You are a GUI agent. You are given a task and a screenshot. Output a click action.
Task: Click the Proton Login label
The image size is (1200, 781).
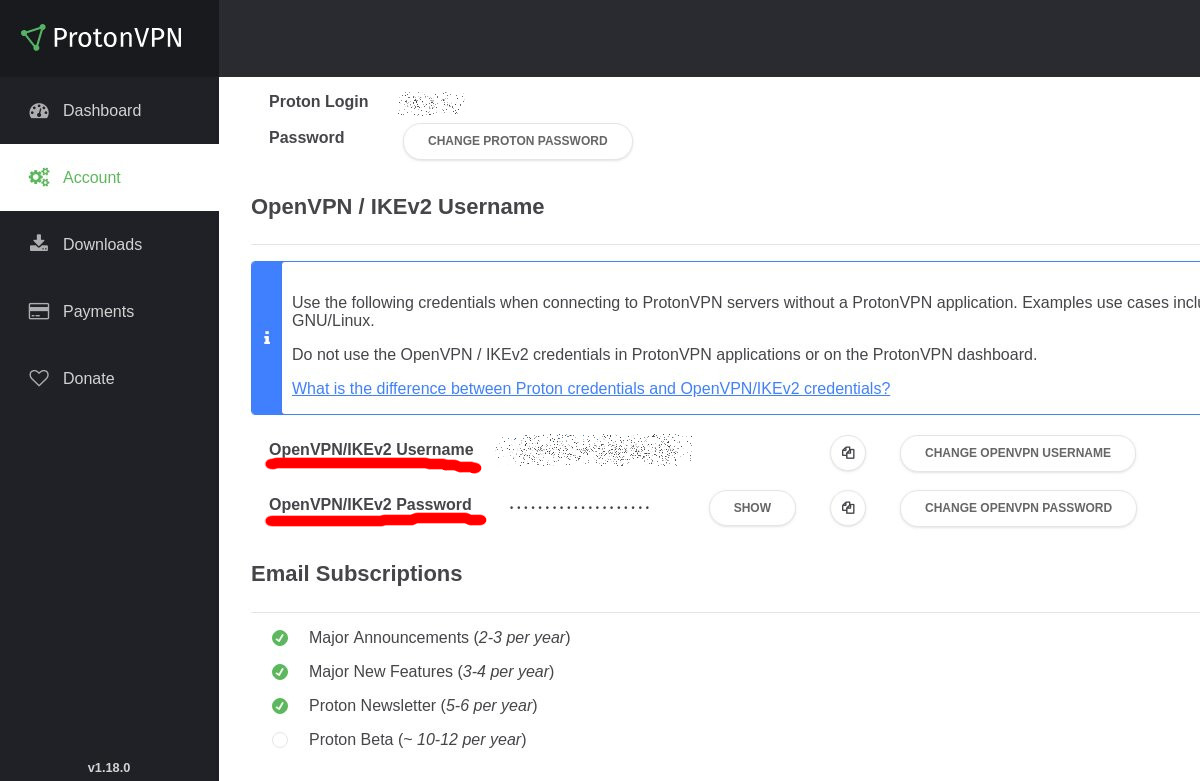point(318,102)
